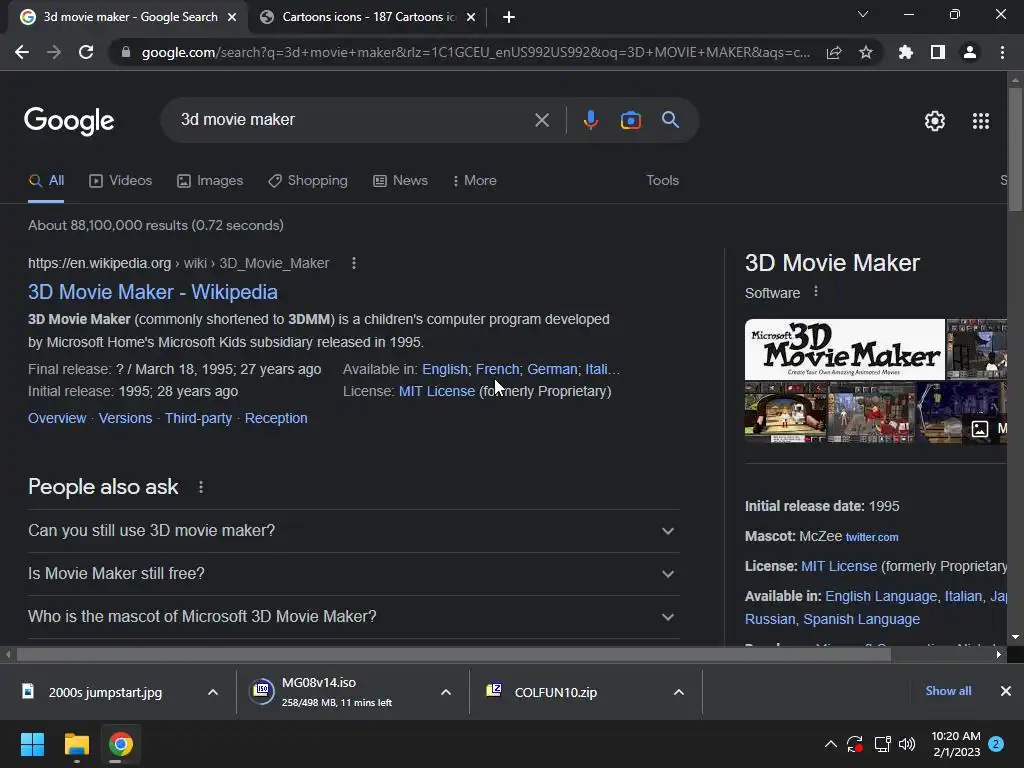Viewport: 1024px width, 768px height.
Task: Search by image camera icon
Action: pos(630,120)
